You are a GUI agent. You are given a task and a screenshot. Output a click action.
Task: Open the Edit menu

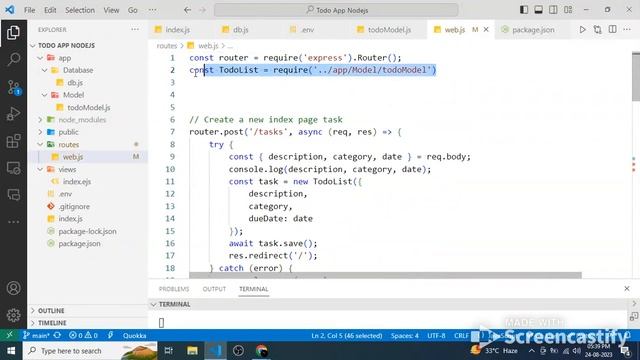pyautogui.click(x=50, y=10)
